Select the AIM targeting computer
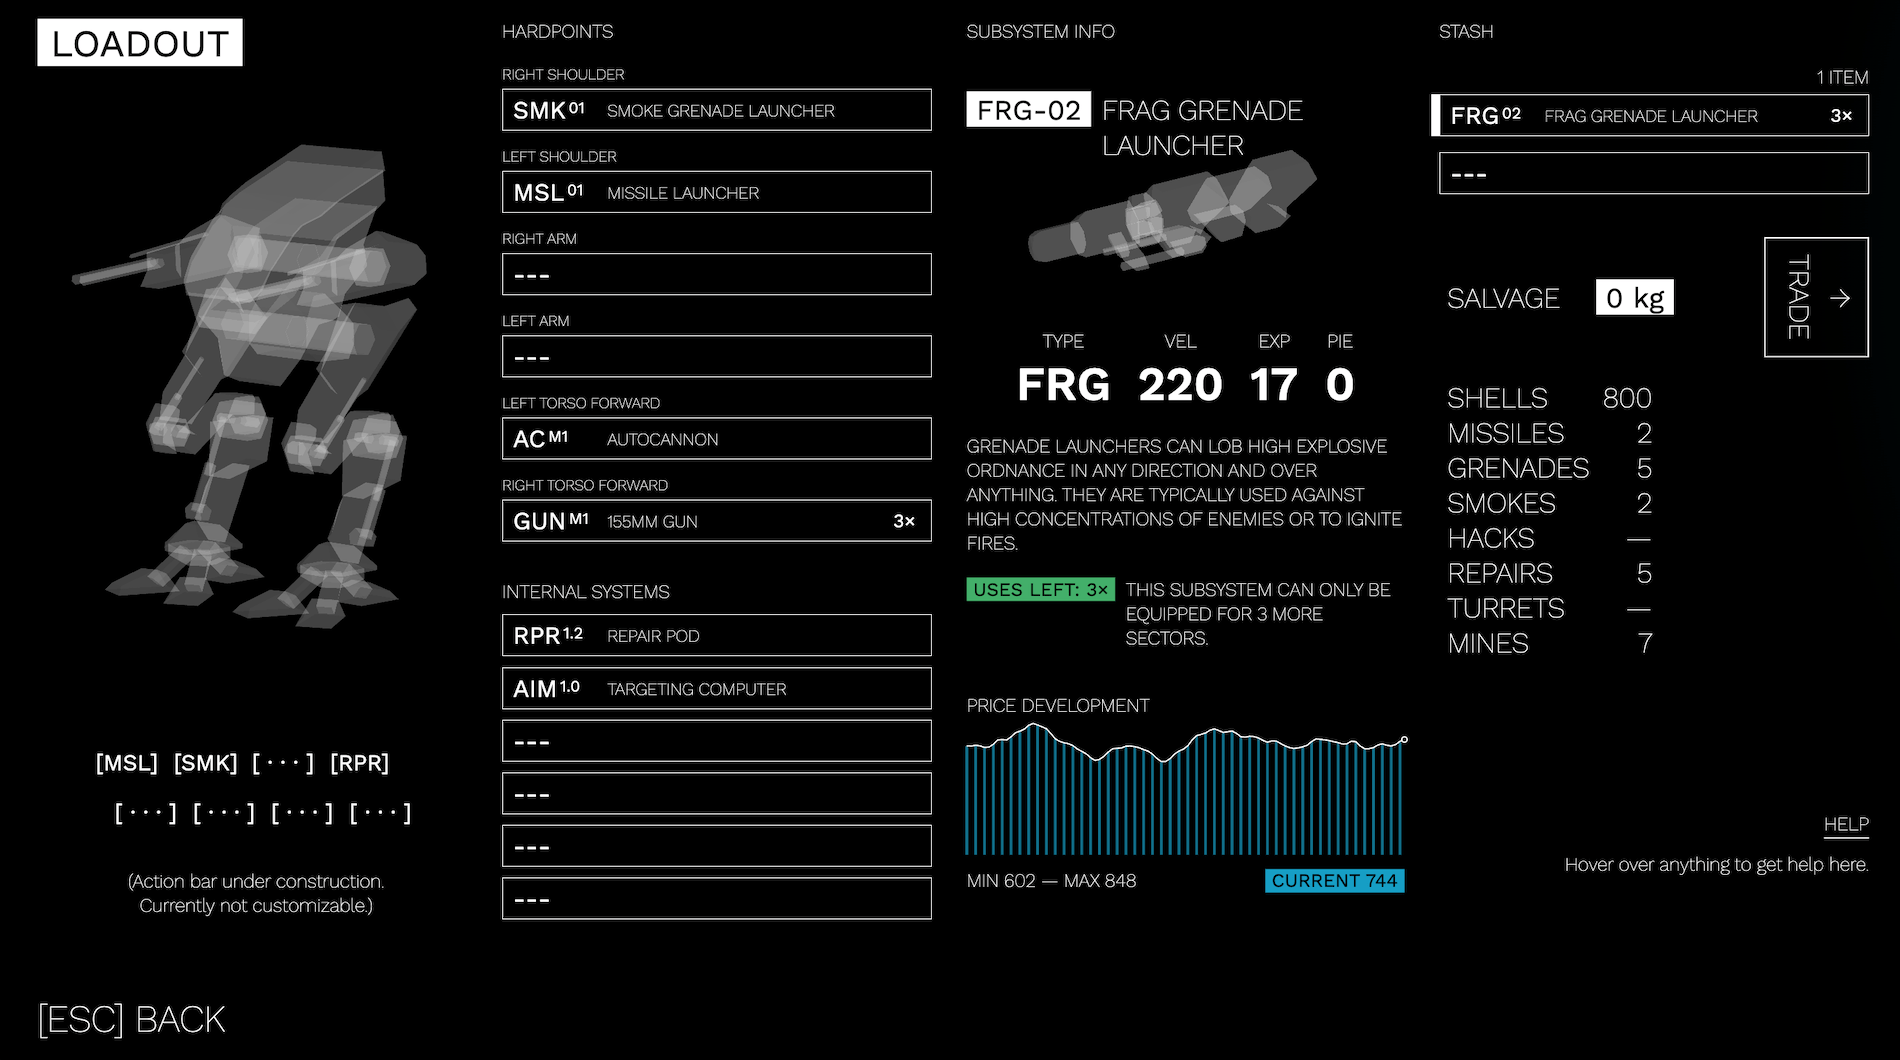The width and height of the screenshot is (1900, 1060). (716, 688)
